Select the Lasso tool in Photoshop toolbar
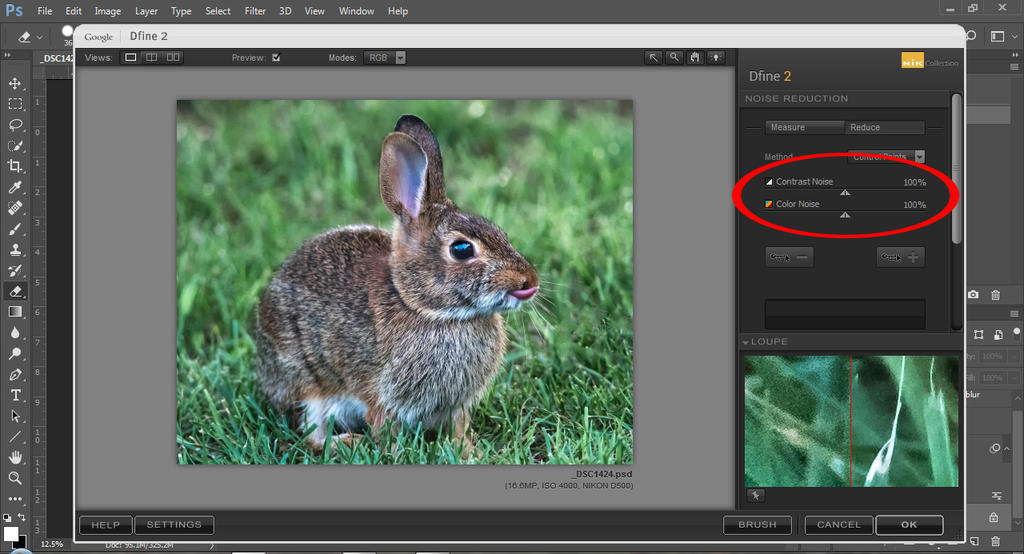1024x554 pixels. tap(15, 125)
